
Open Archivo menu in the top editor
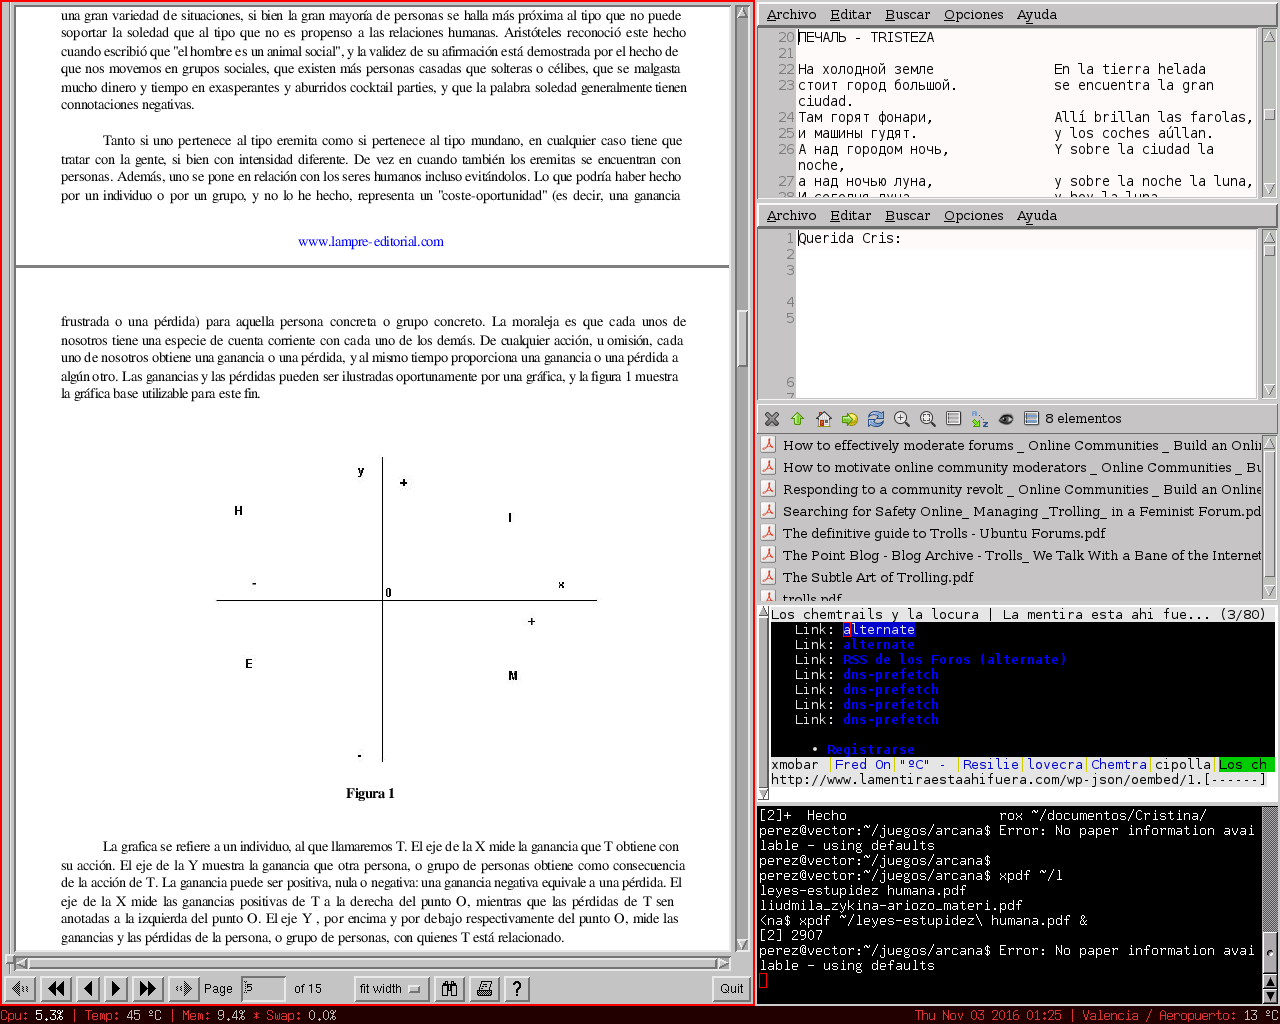(x=791, y=15)
